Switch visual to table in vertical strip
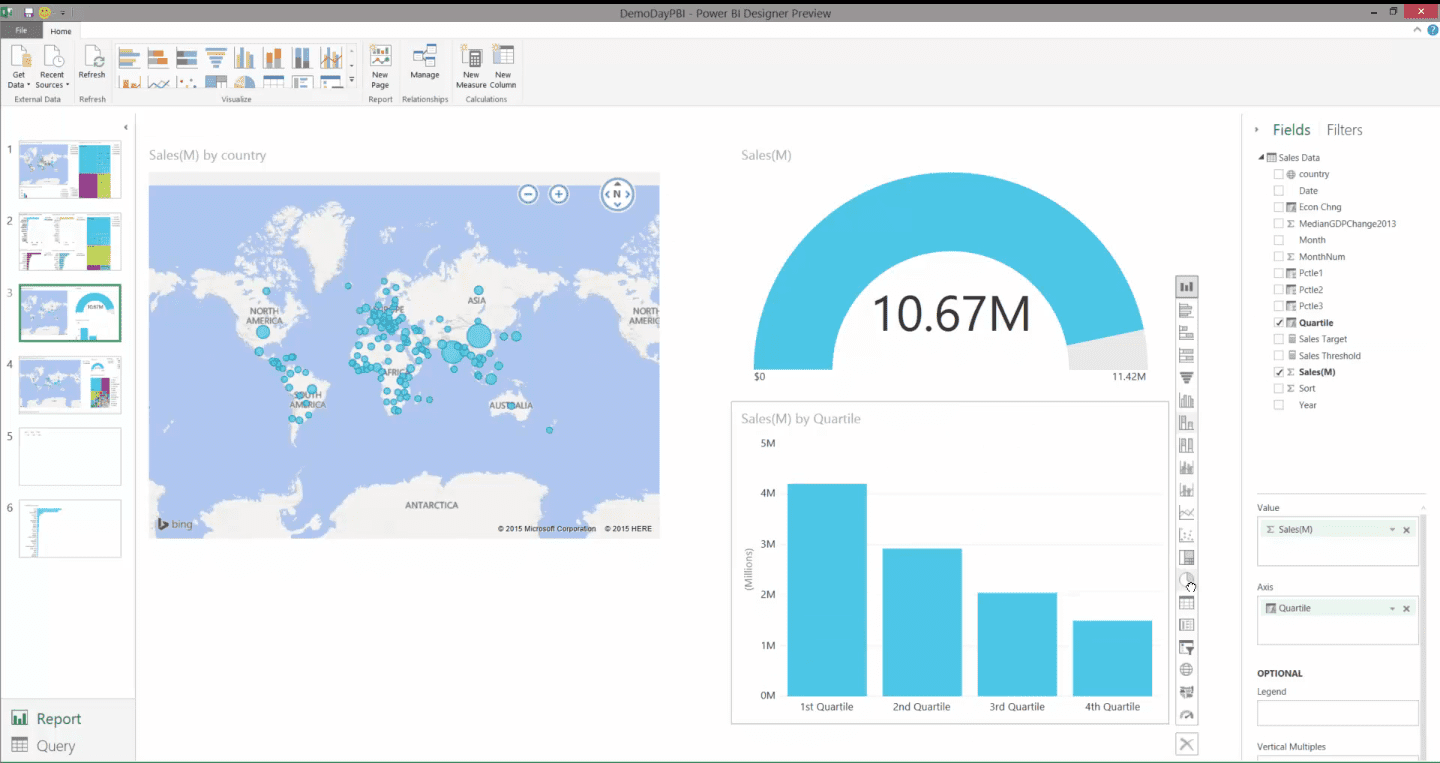 pyautogui.click(x=1186, y=603)
